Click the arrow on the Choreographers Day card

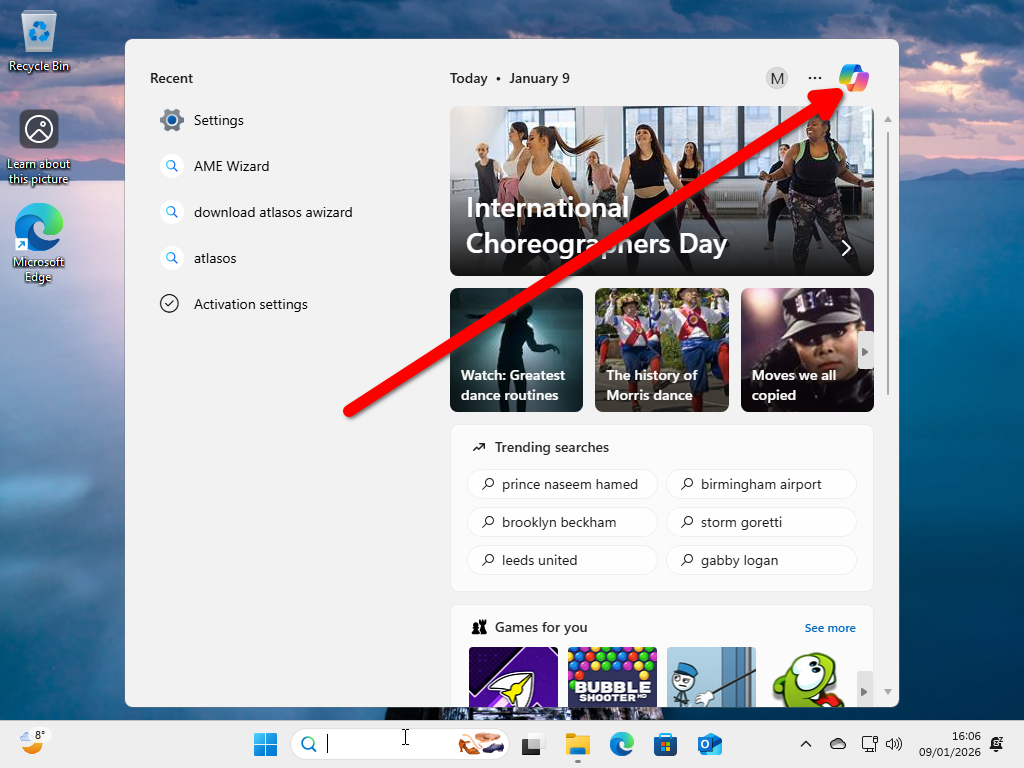(x=845, y=248)
